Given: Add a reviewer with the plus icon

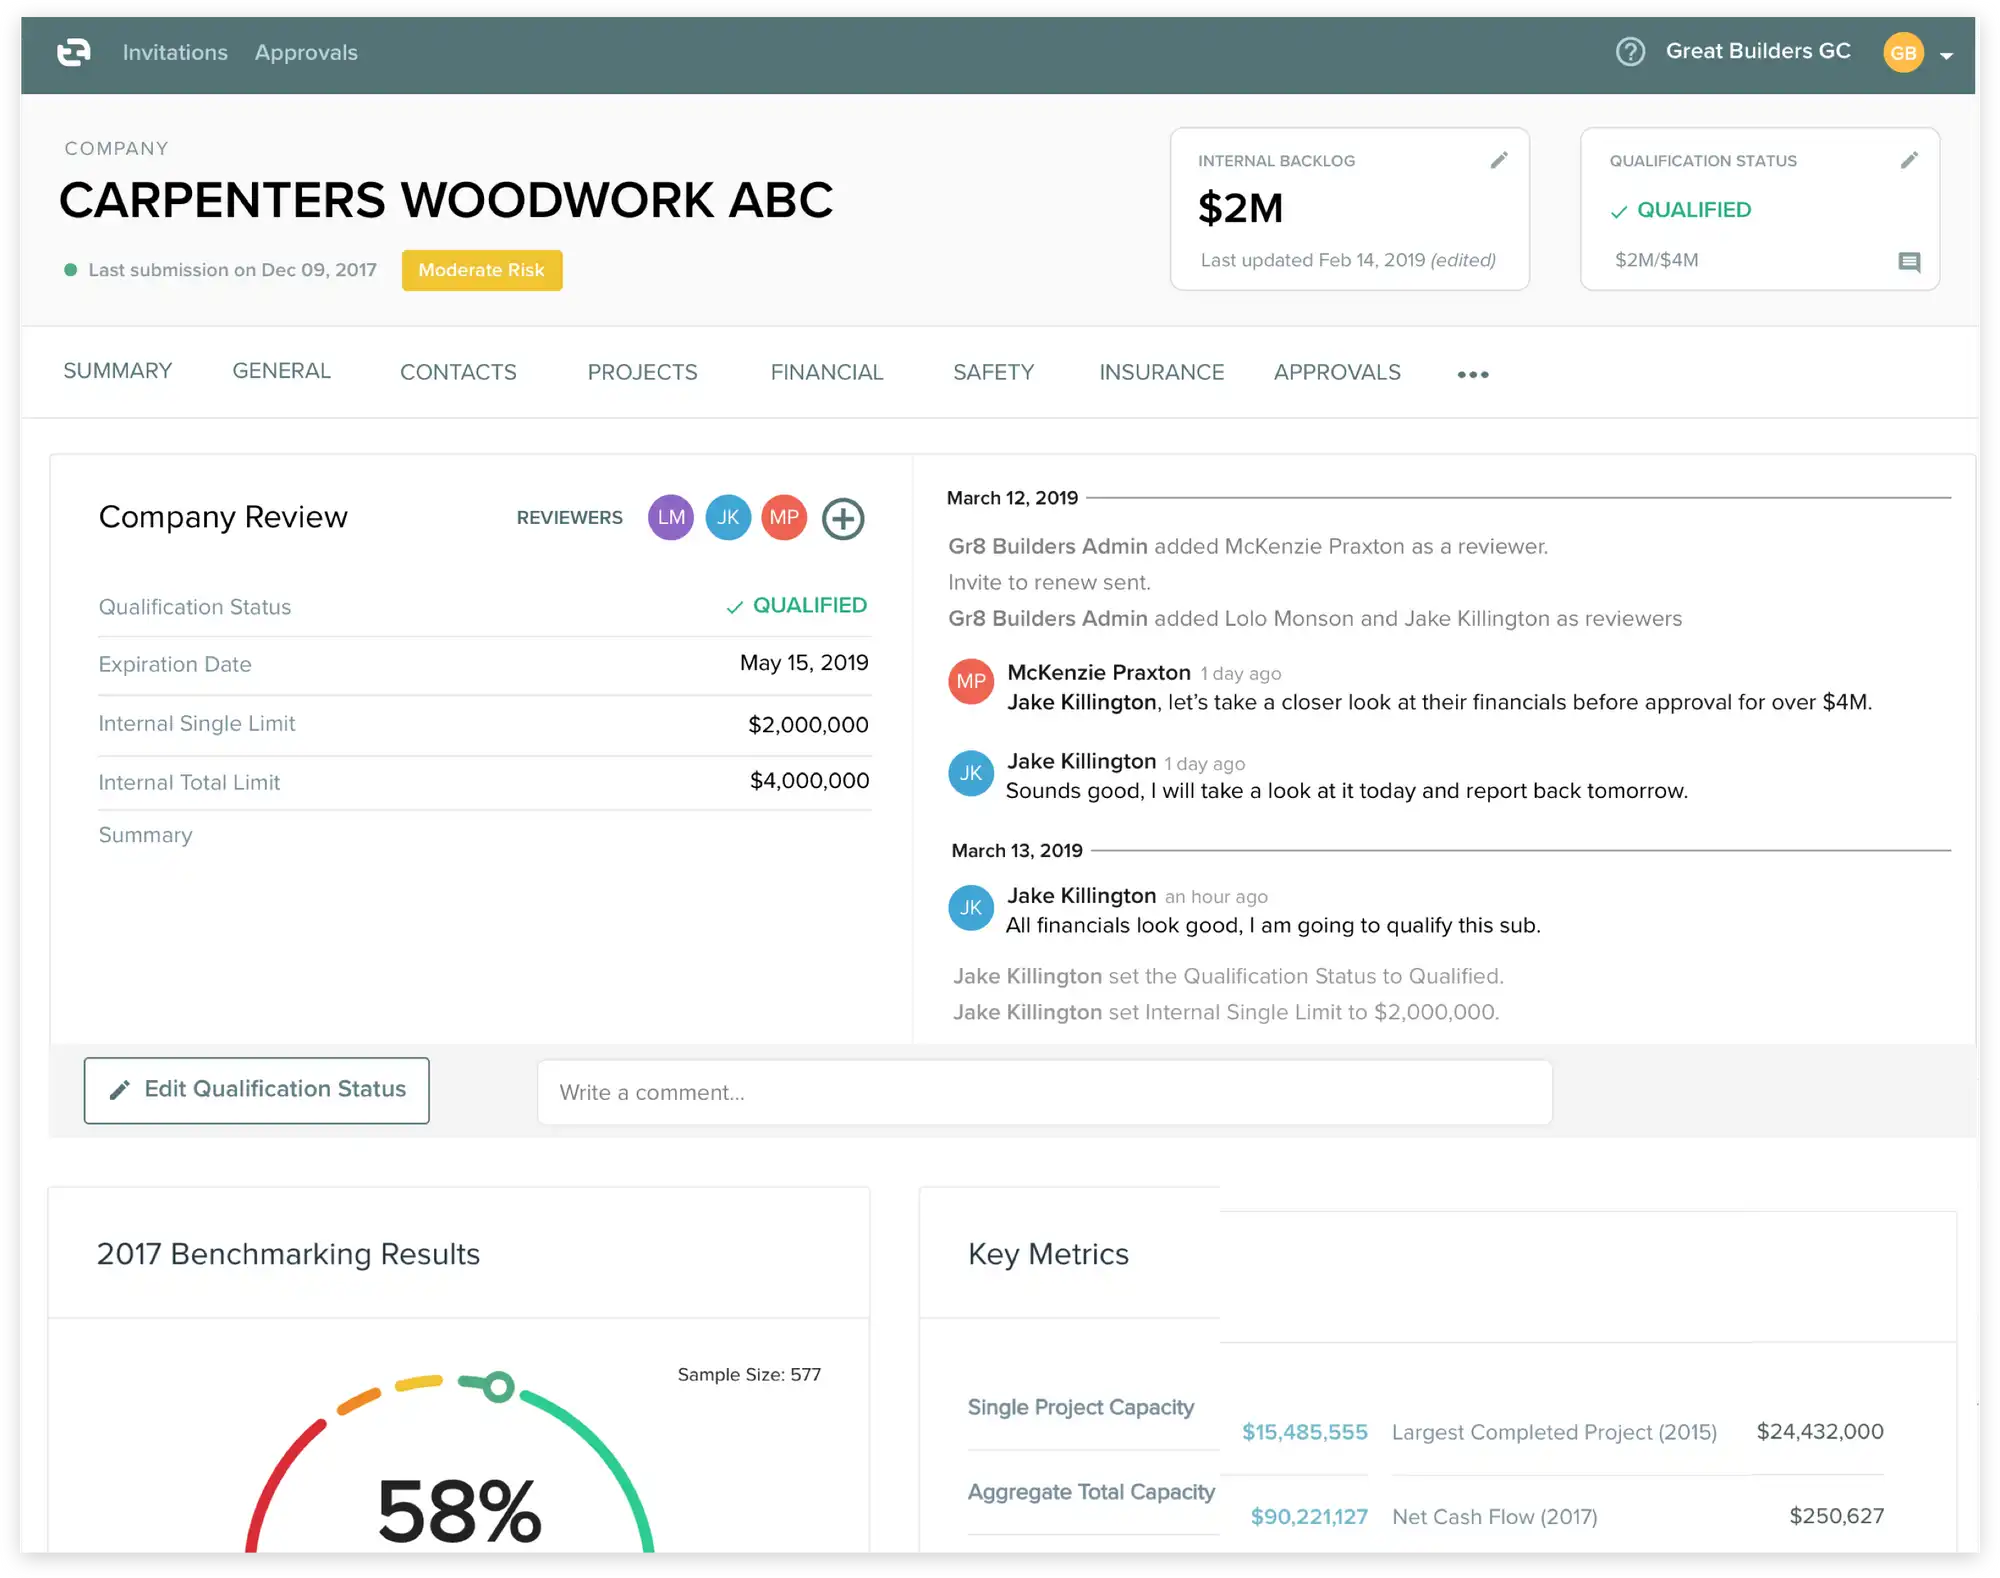Looking at the screenshot, I should 843,518.
